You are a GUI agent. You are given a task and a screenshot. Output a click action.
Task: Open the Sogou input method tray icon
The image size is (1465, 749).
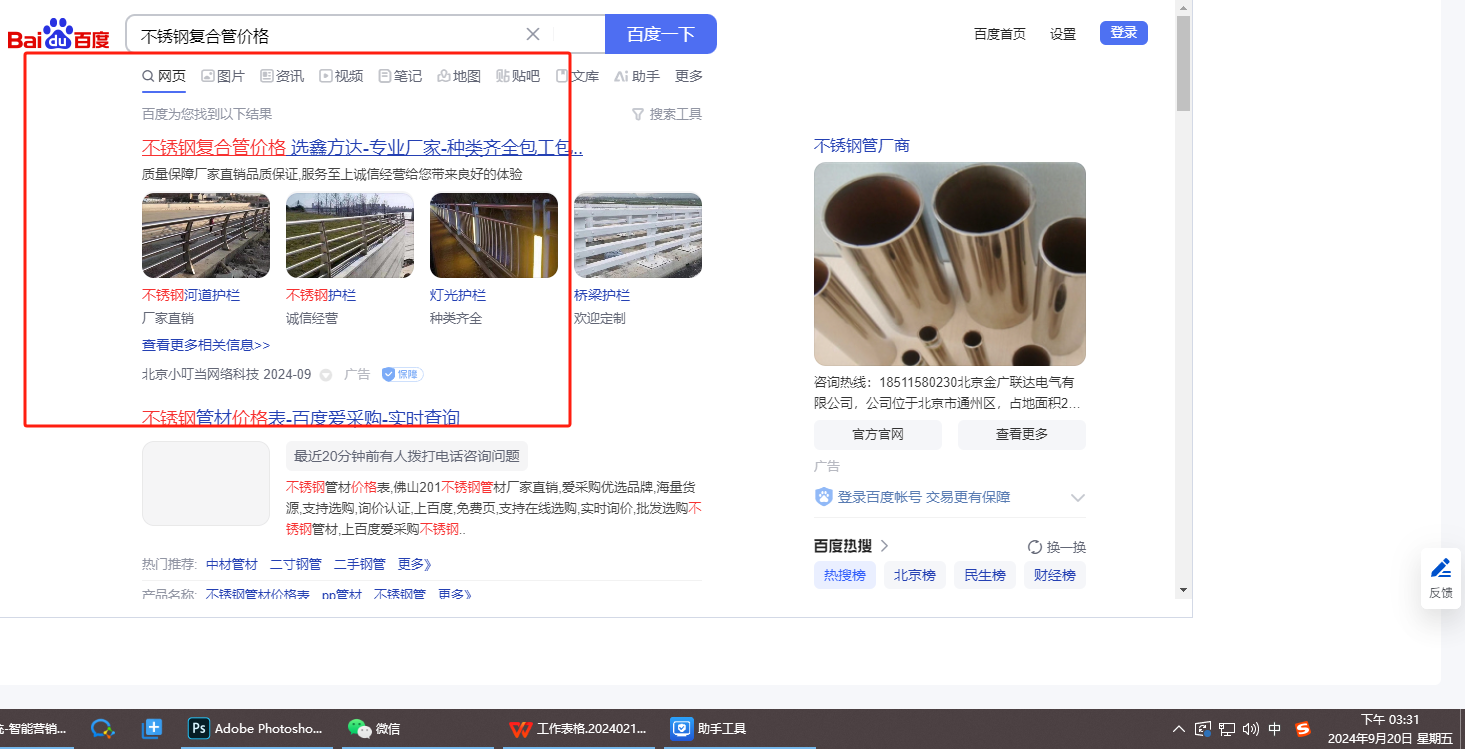tap(1303, 729)
